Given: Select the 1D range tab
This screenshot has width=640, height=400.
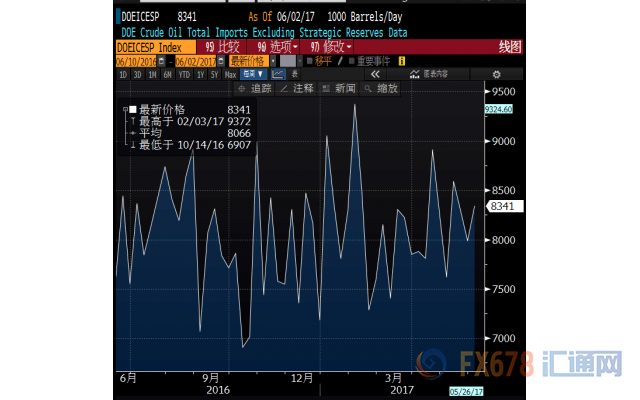Looking at the screenshot, I should [x=123, y=75].
